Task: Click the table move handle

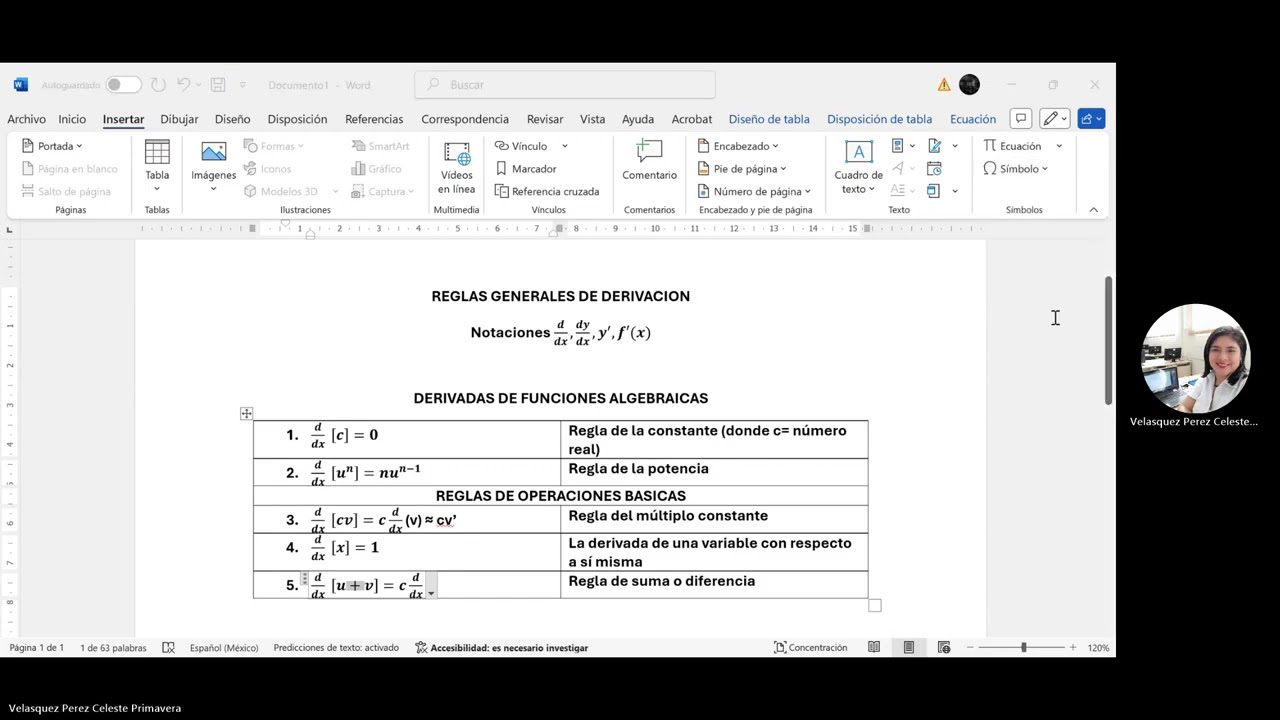Action: (246, 413)
